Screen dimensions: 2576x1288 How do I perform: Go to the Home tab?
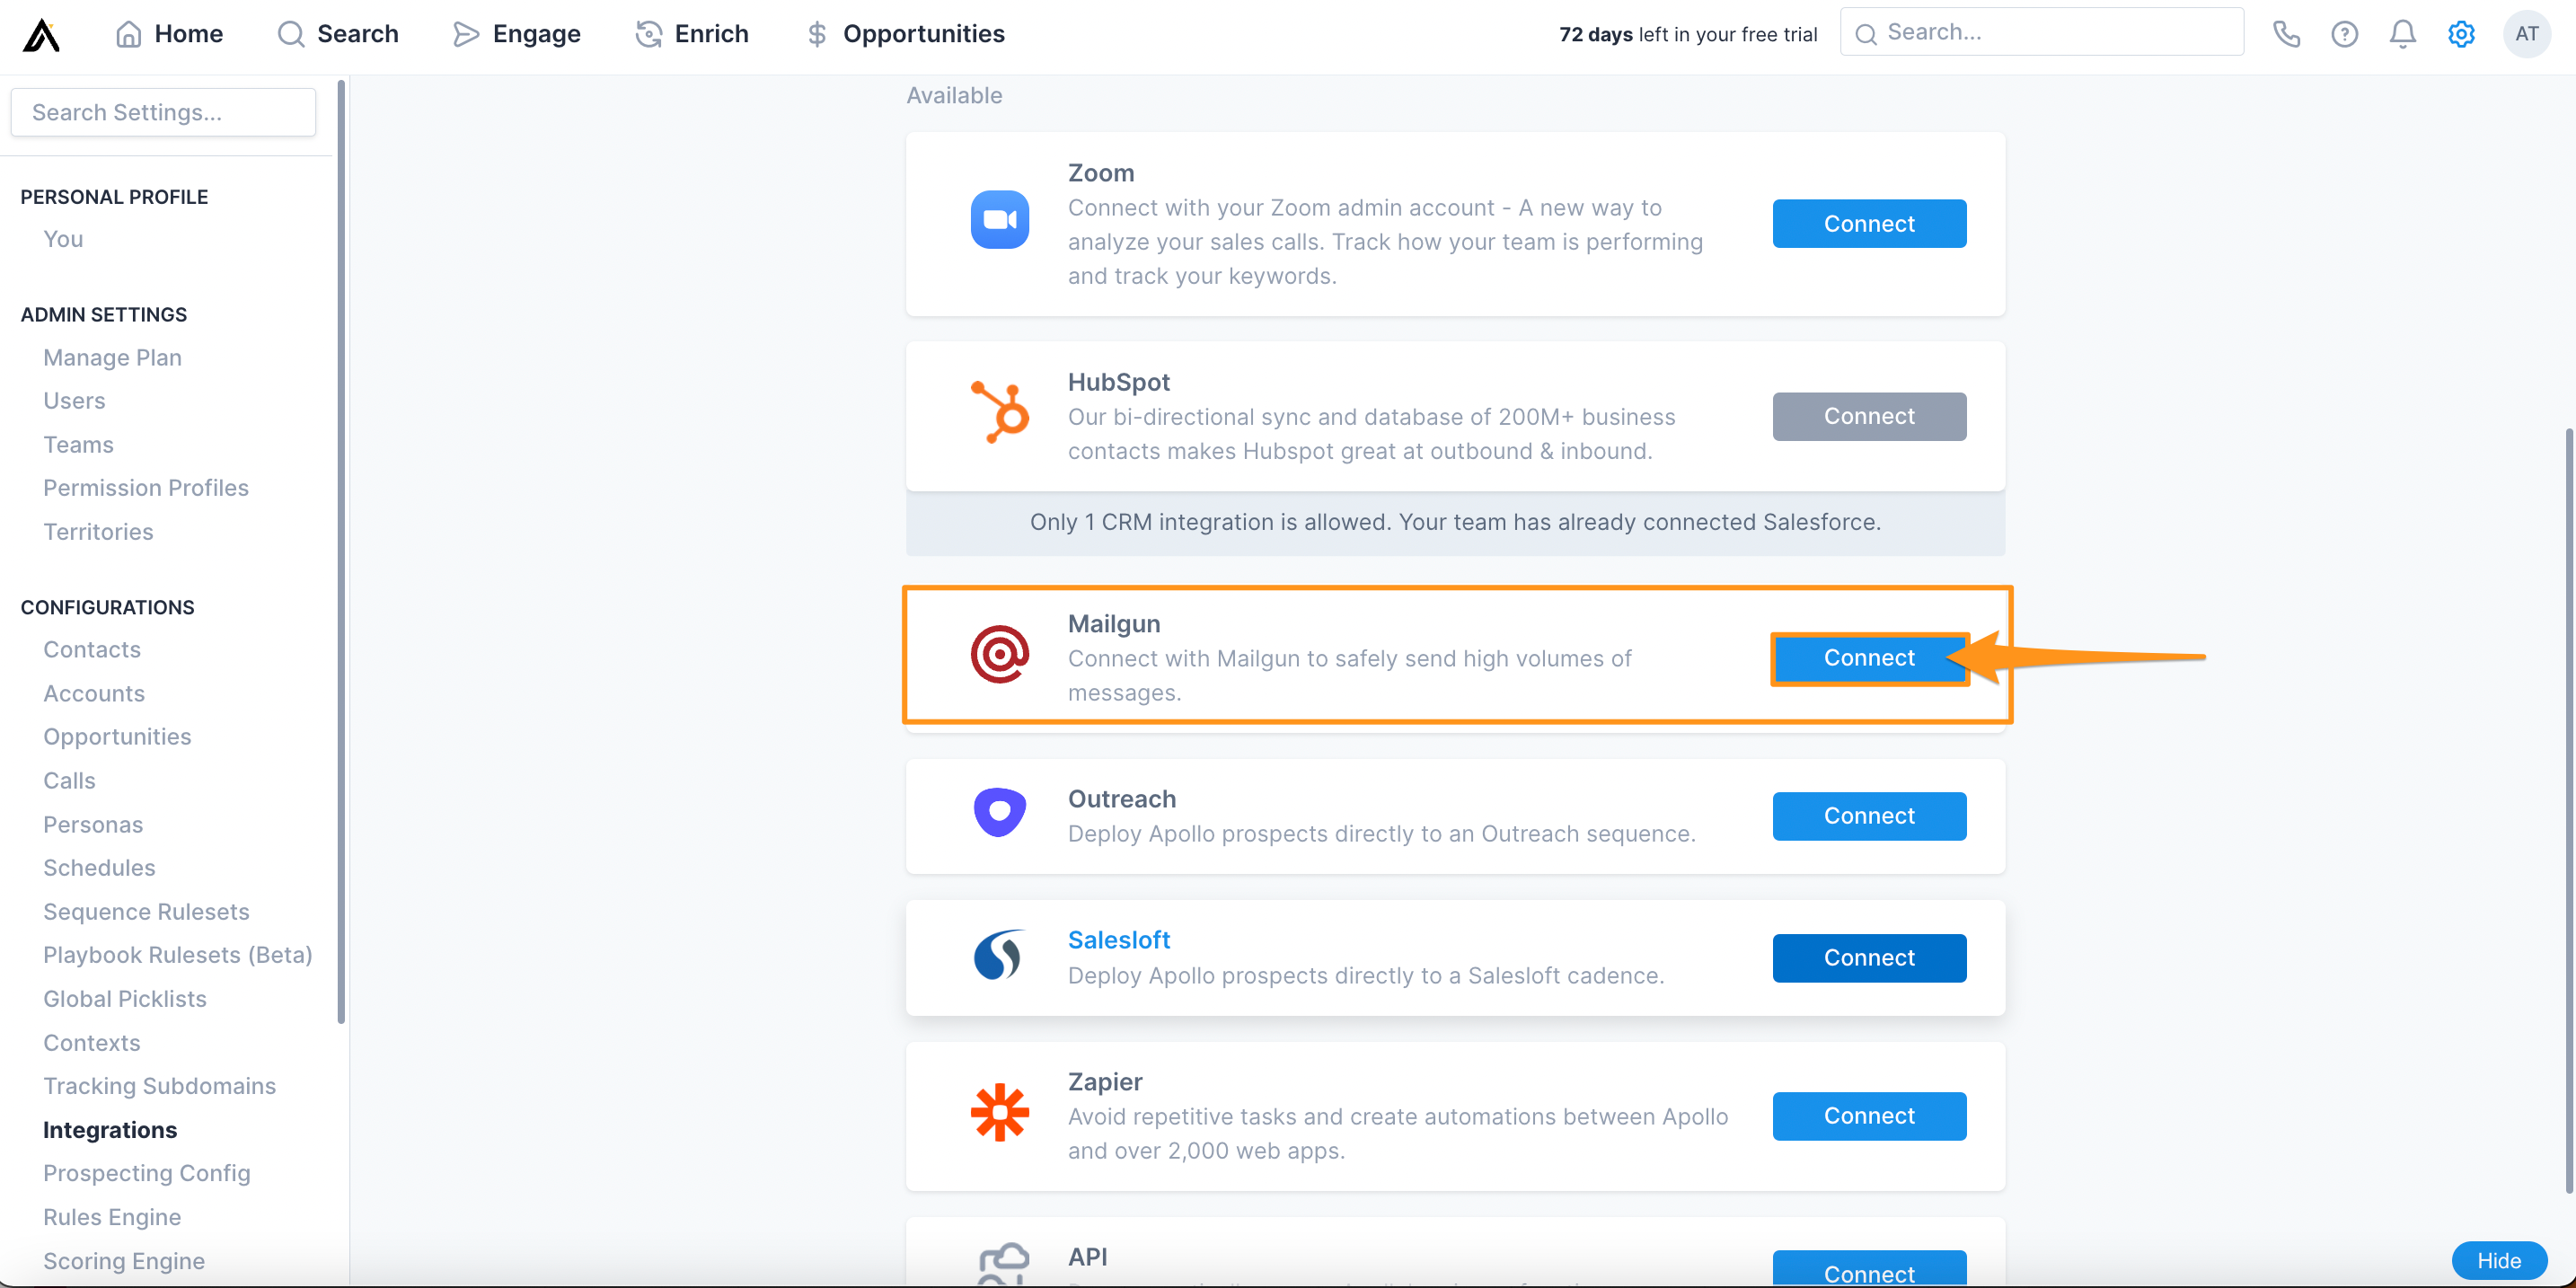pyautogui.click(x=169, y=34)
